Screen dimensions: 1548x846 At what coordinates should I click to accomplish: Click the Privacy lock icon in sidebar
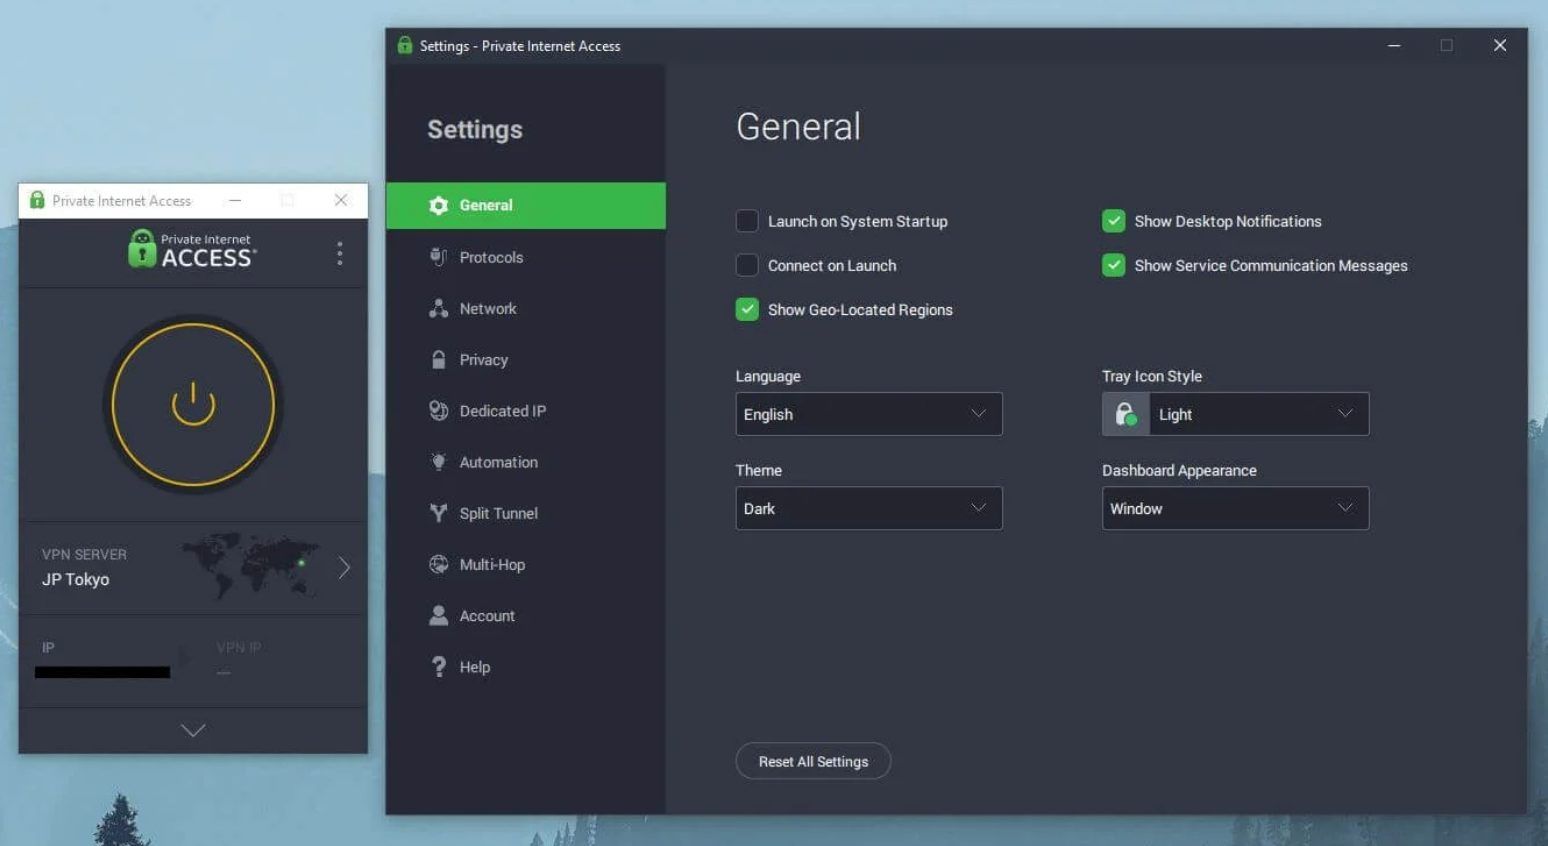(x=438, y=359)
